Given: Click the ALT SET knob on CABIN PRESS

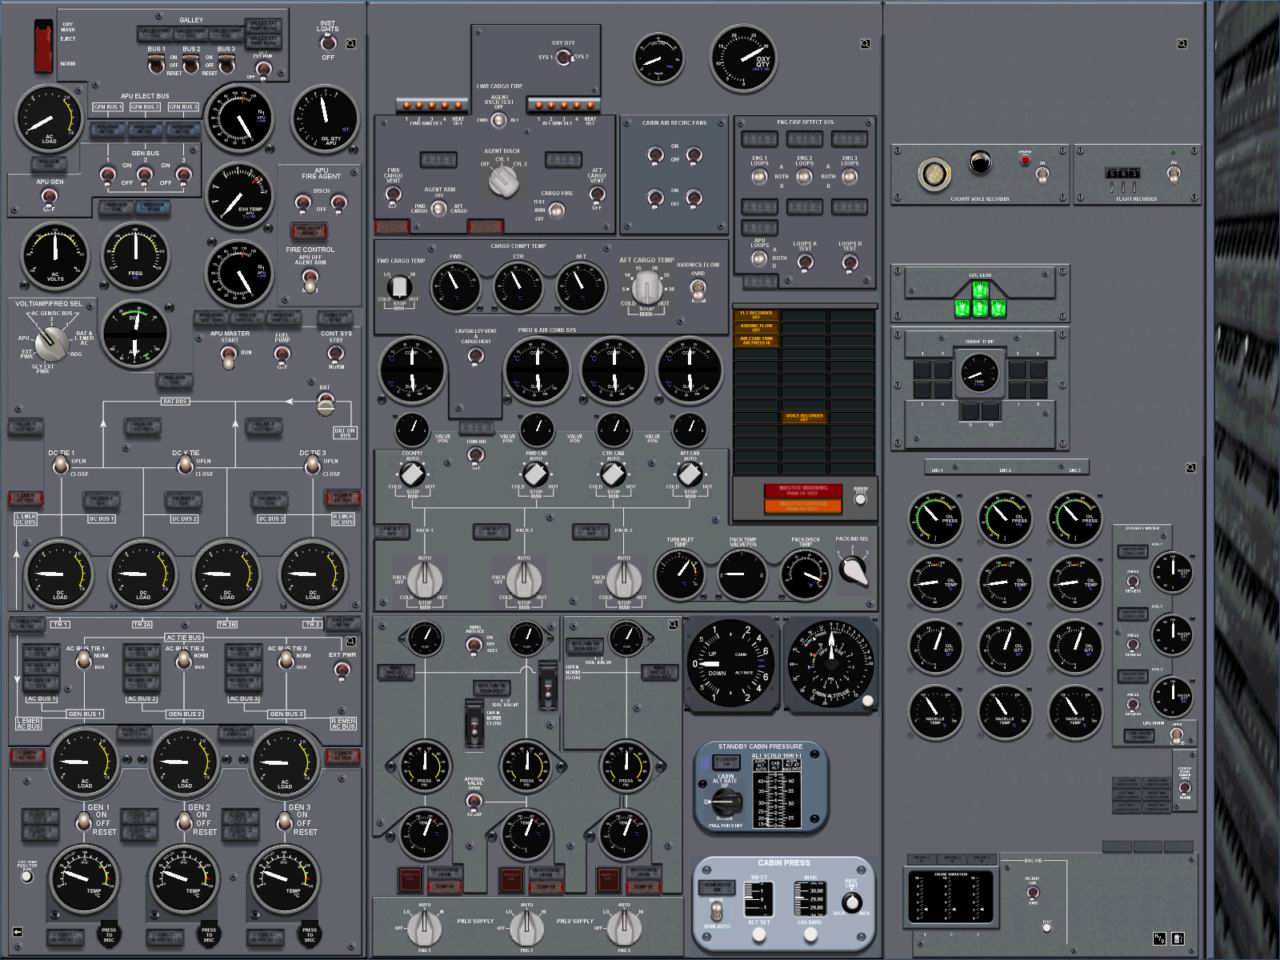Looking at the screenshot, I should (x=759, y=934).
